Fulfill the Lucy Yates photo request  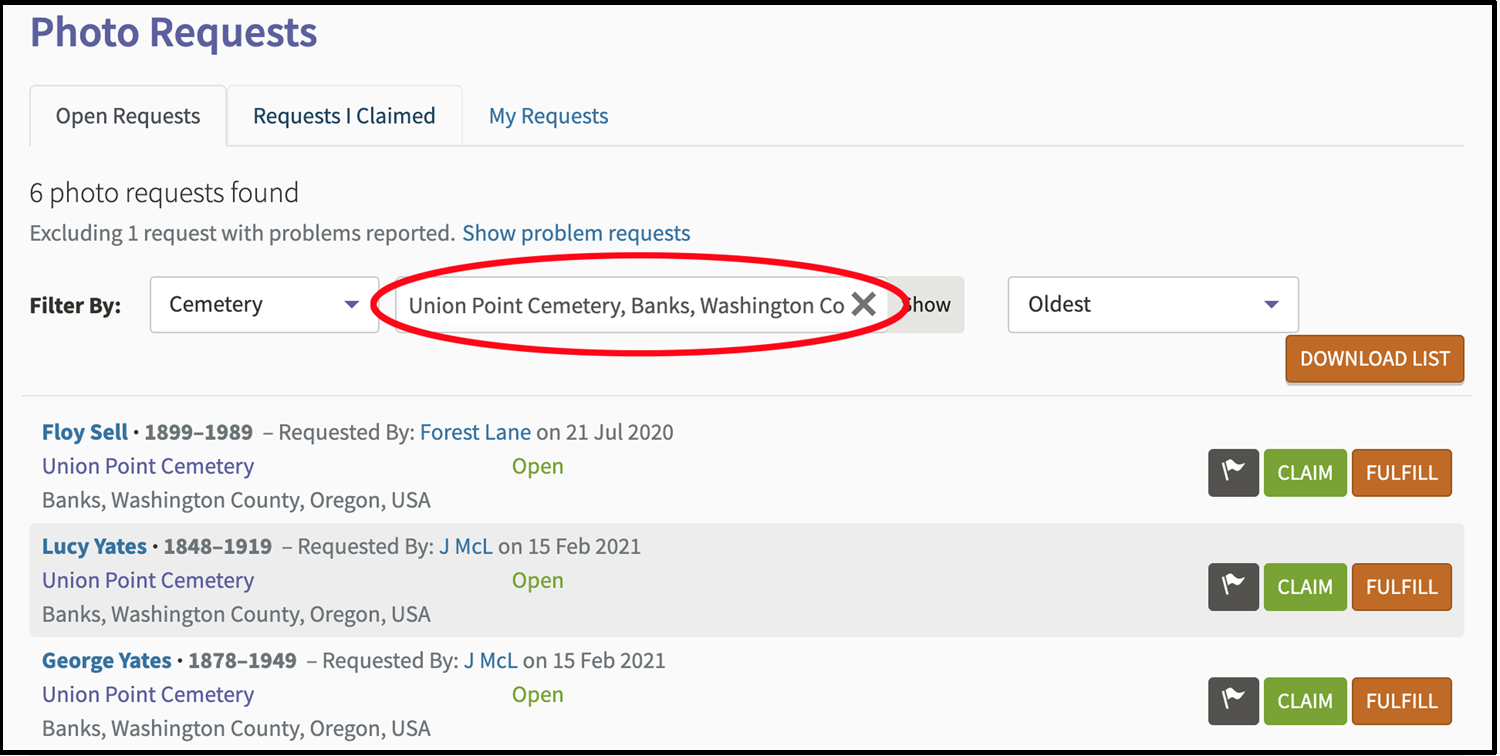click(1401, 587)
